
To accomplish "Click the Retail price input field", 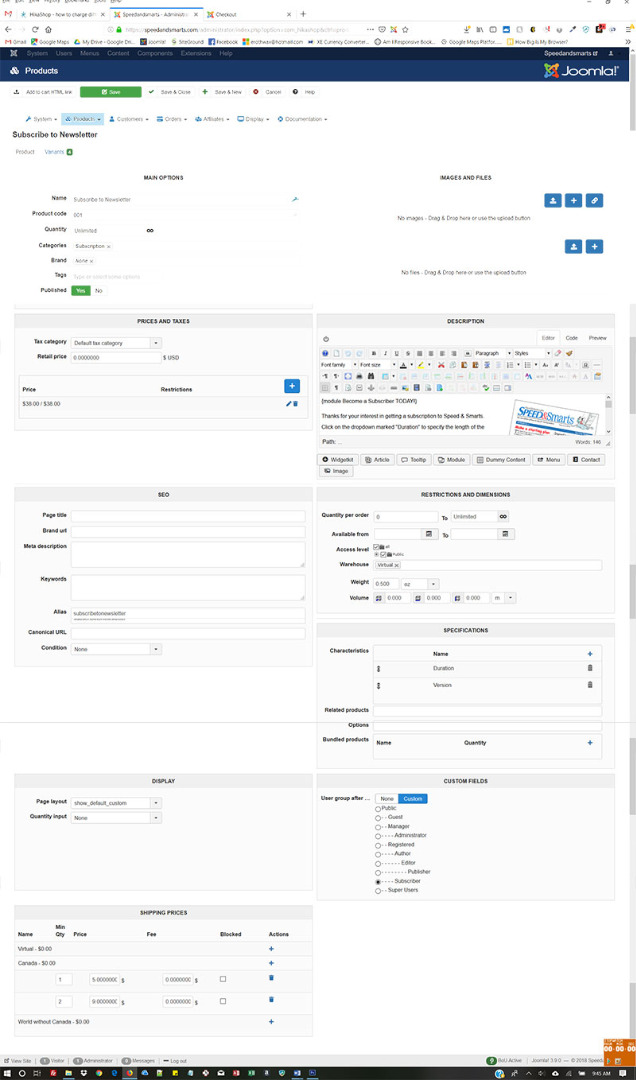I will 116,357.
